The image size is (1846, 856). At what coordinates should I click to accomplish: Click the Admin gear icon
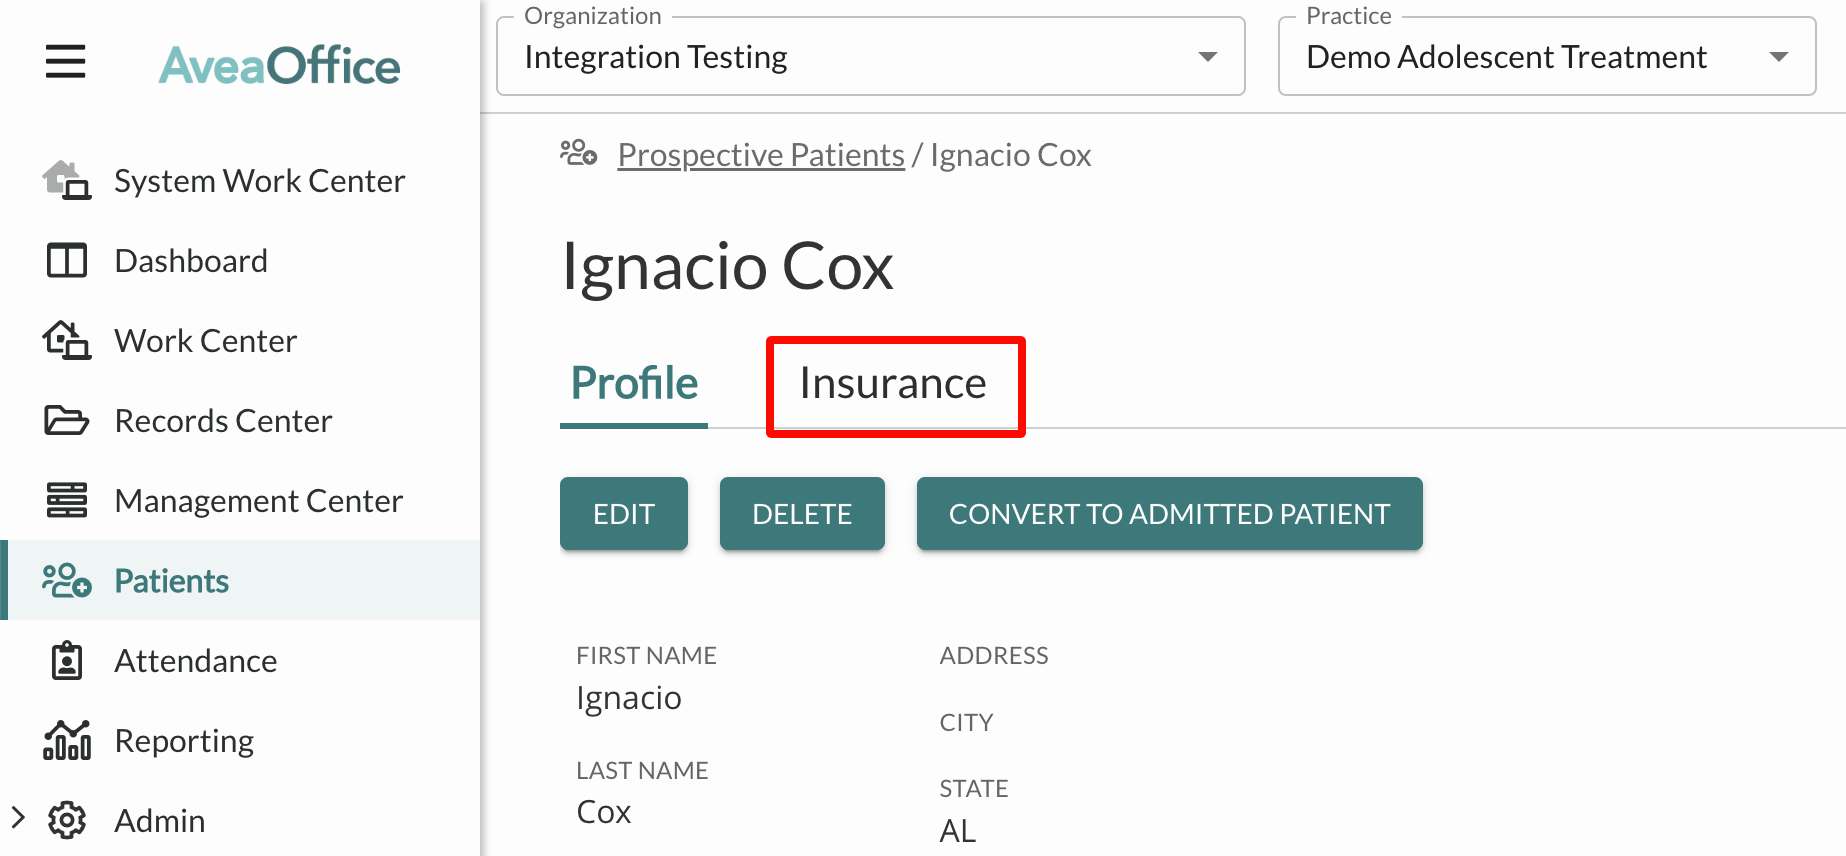tap(67, 820)
